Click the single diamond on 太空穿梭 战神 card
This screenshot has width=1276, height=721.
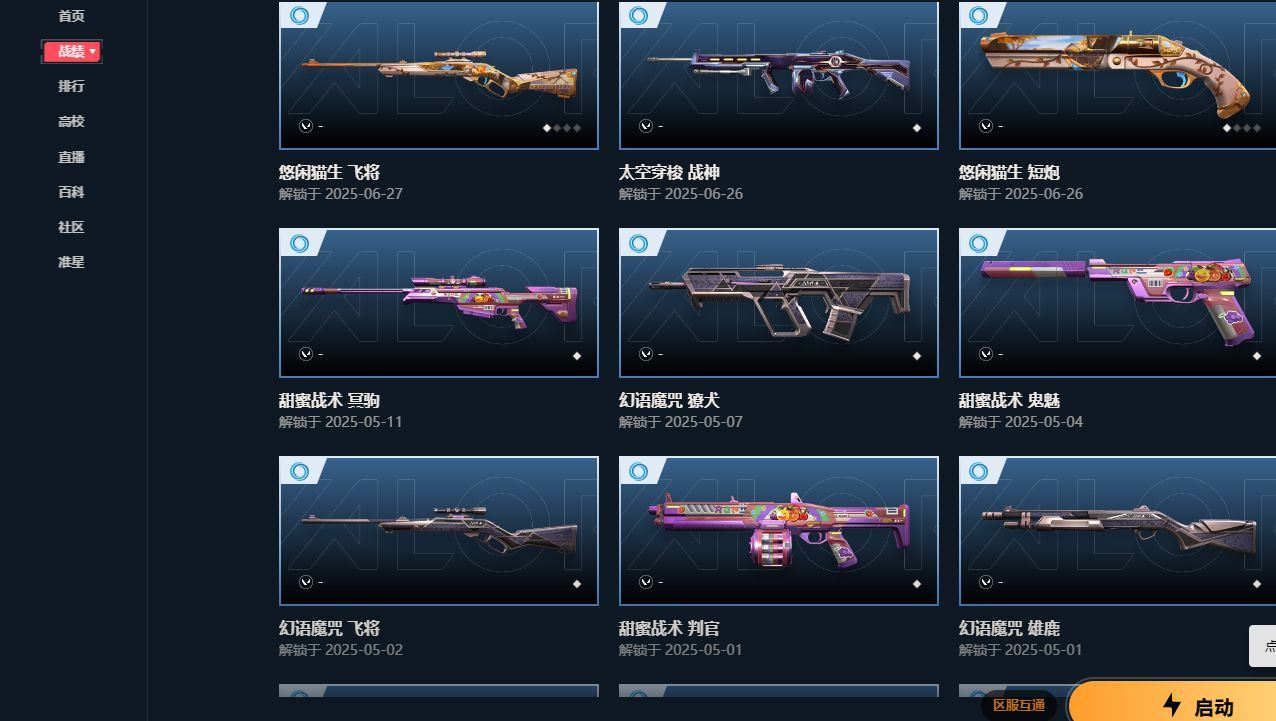(x=917, y=128)
